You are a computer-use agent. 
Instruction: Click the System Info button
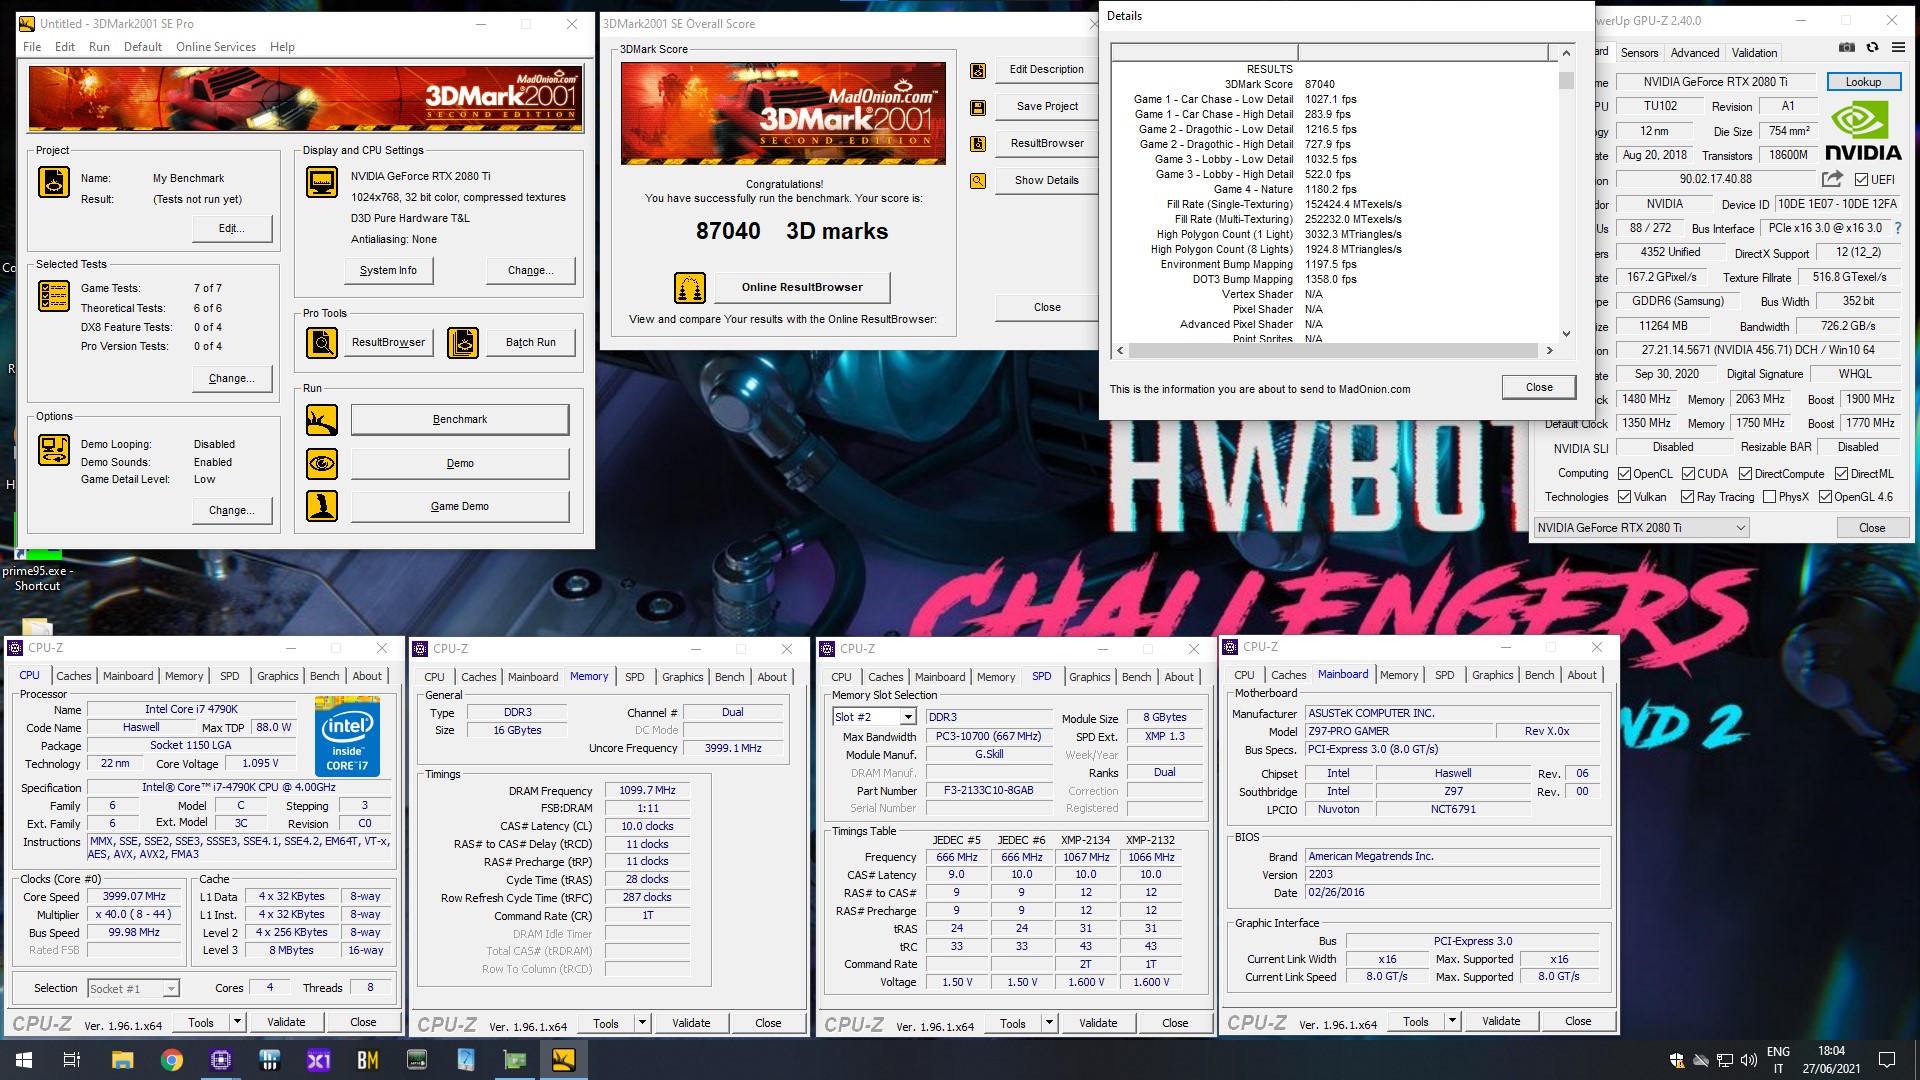[x=388, y=270]
